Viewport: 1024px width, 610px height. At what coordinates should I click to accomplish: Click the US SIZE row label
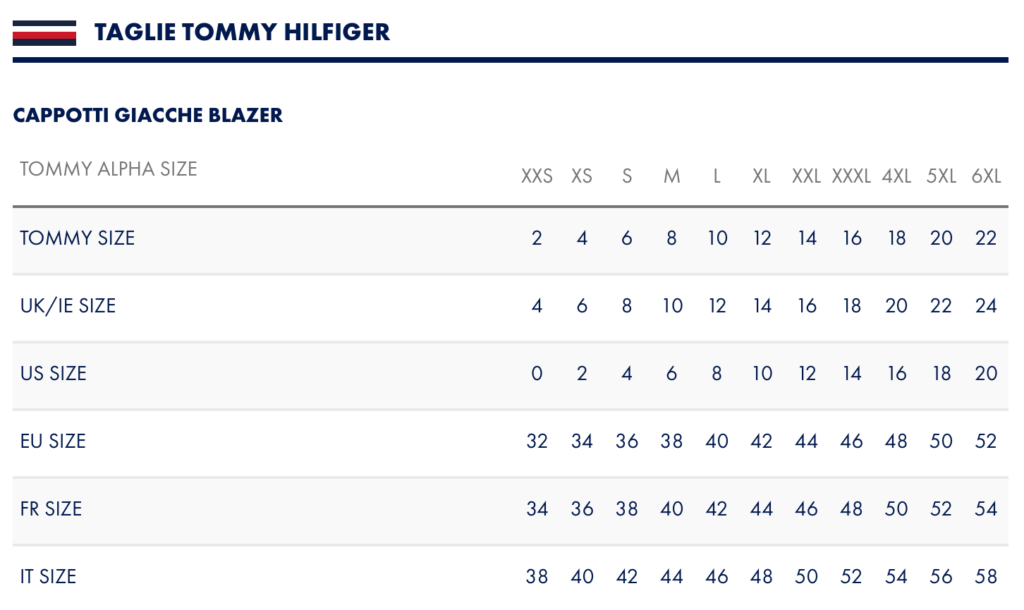pyautogui.click(x=53, y=374)
